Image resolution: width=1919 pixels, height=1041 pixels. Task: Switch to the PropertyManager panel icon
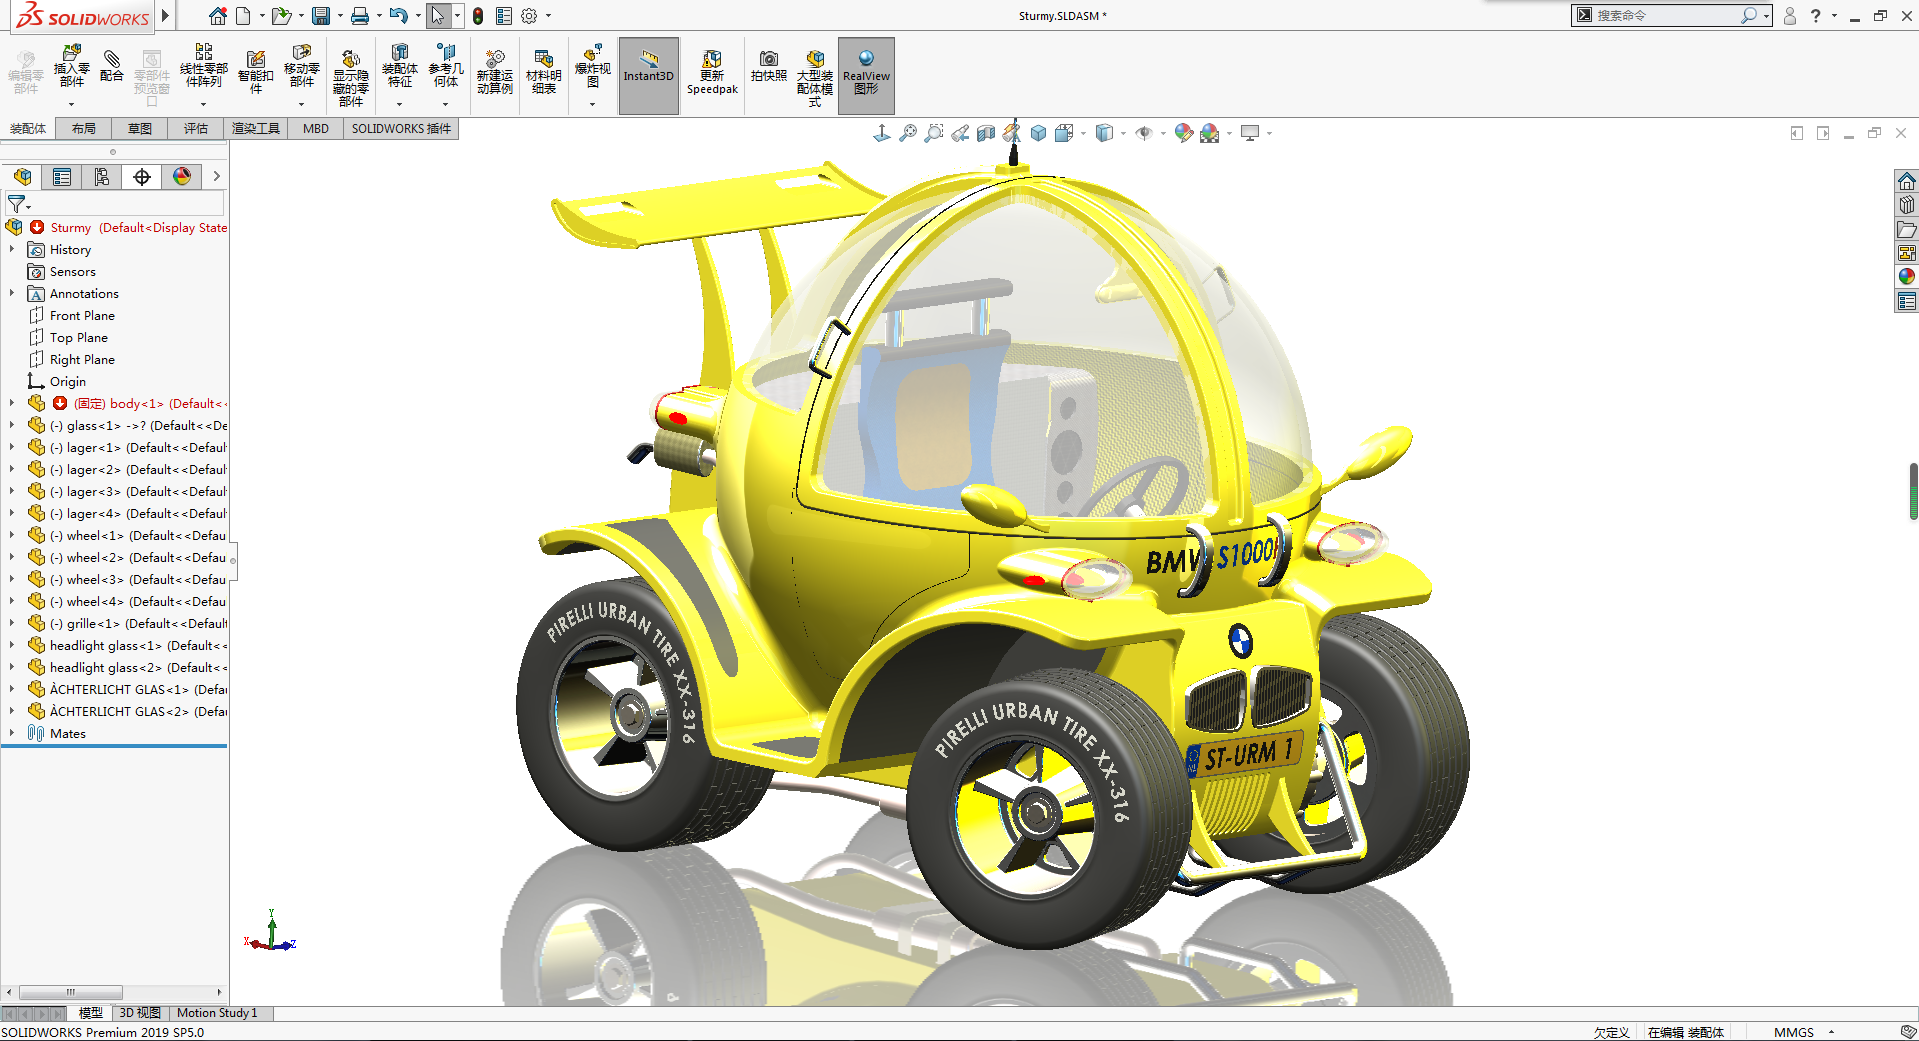[62, 177]
